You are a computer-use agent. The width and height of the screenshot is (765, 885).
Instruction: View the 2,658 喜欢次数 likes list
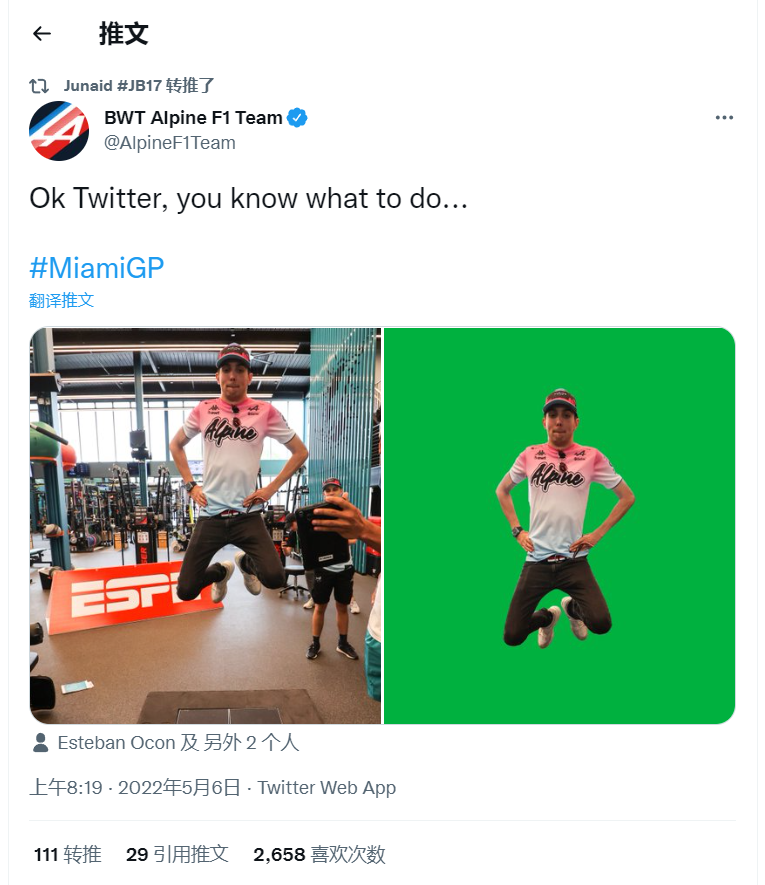click(319, 854)
